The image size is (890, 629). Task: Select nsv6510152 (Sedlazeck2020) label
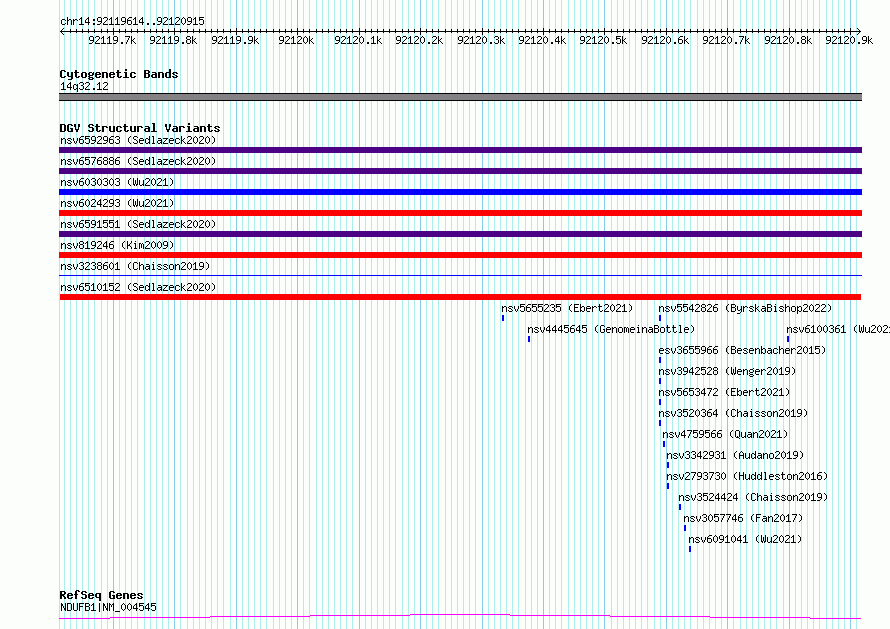[x=138, y=287]
